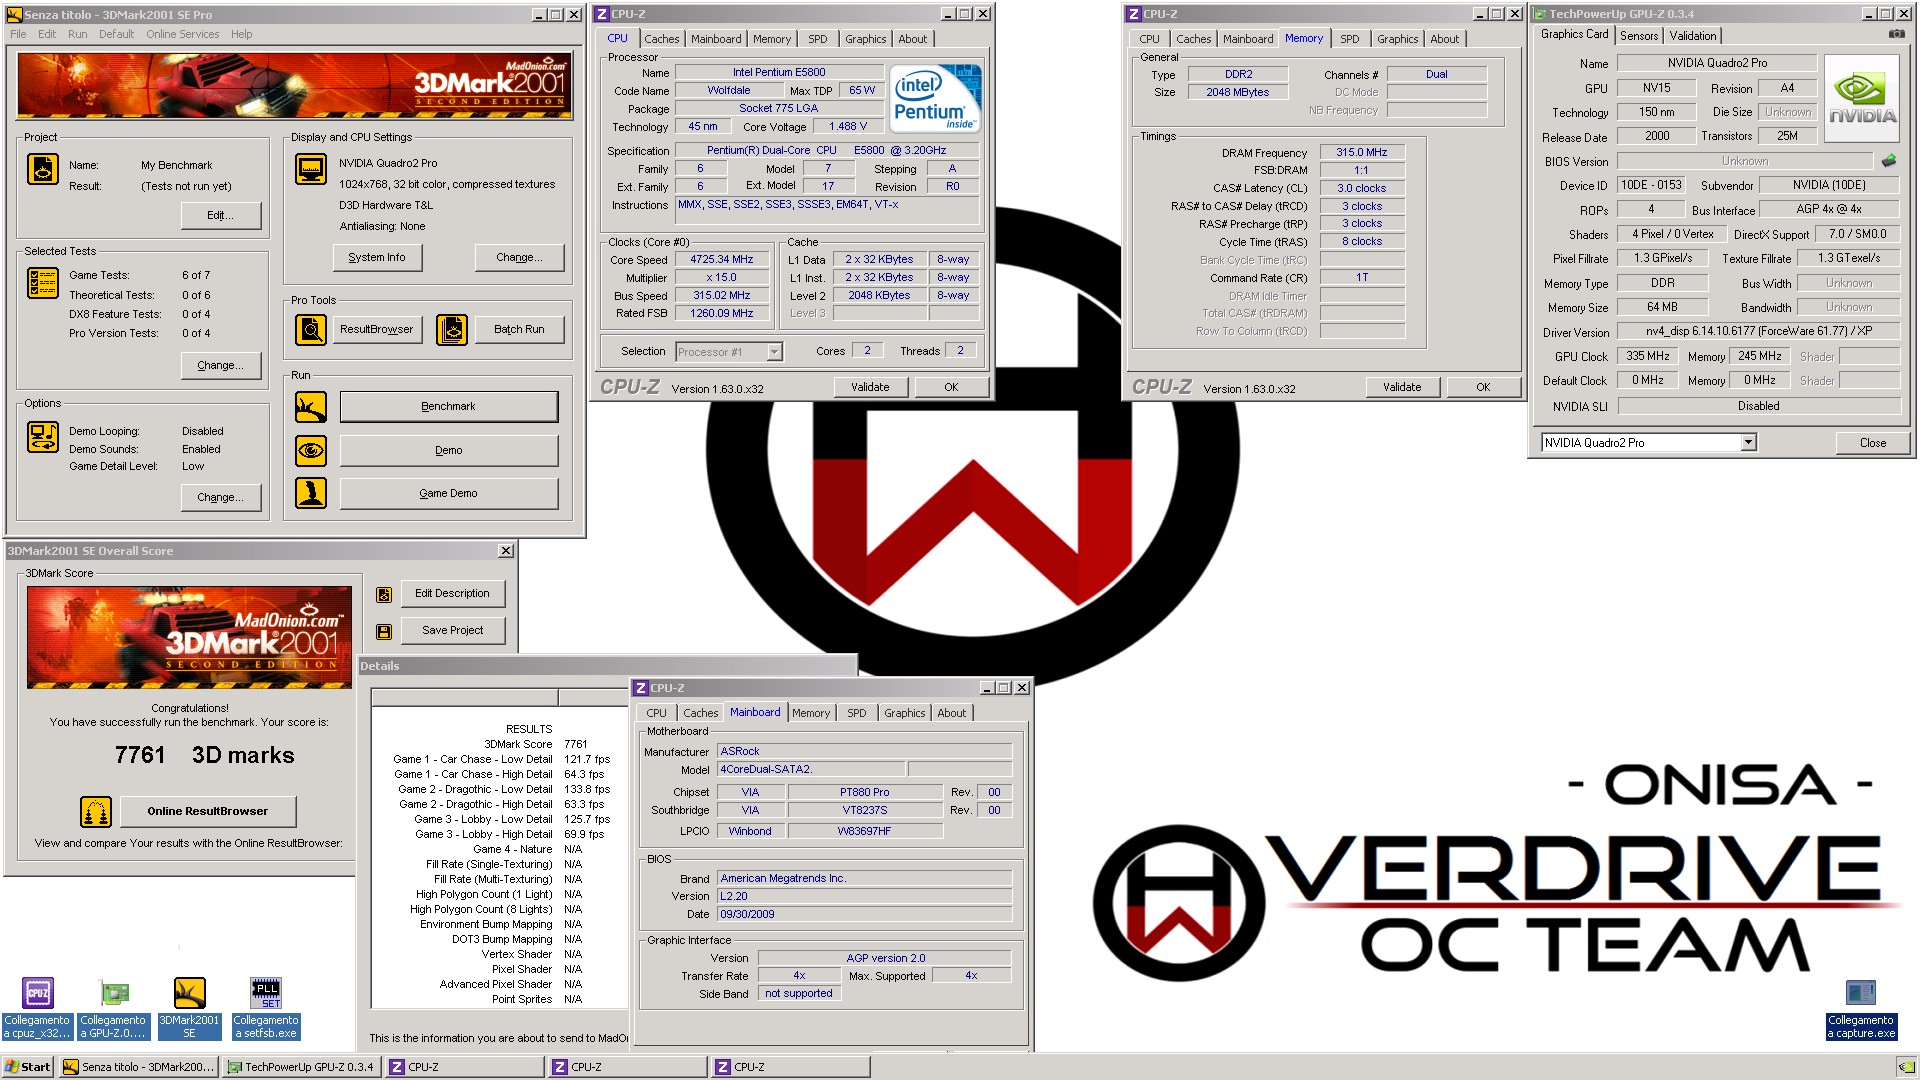Click Validate in the CPU tab window
This screenshot has width=1920, height=1080.
pos(870,387)
